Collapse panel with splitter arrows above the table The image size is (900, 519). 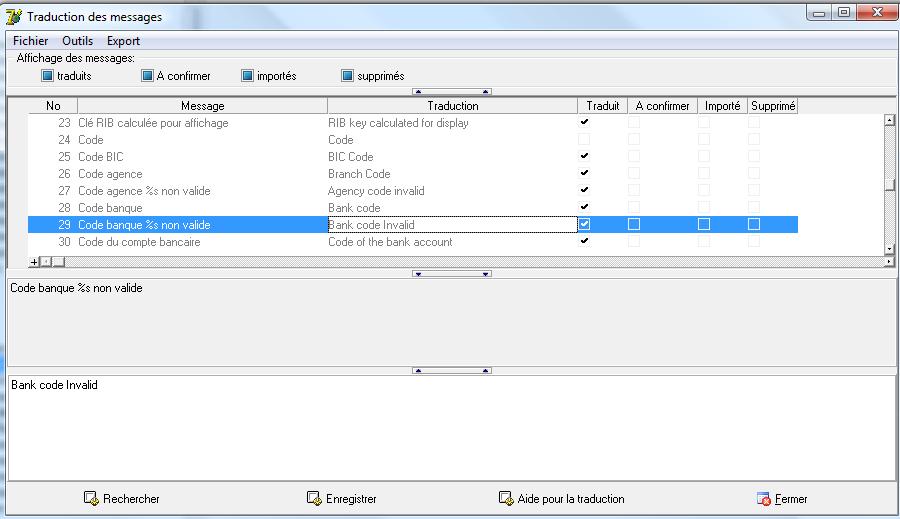[x=452, y=91]
